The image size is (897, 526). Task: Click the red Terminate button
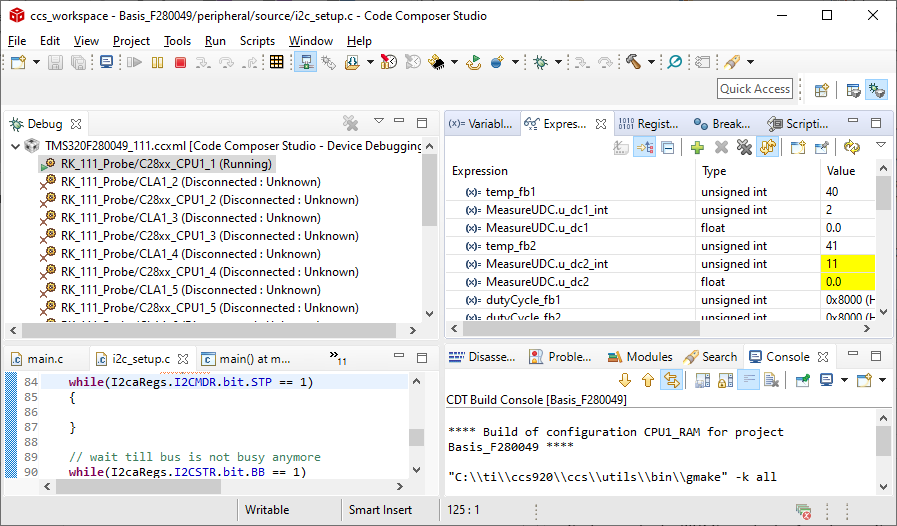pyautogui.click(x=180, y=62)
